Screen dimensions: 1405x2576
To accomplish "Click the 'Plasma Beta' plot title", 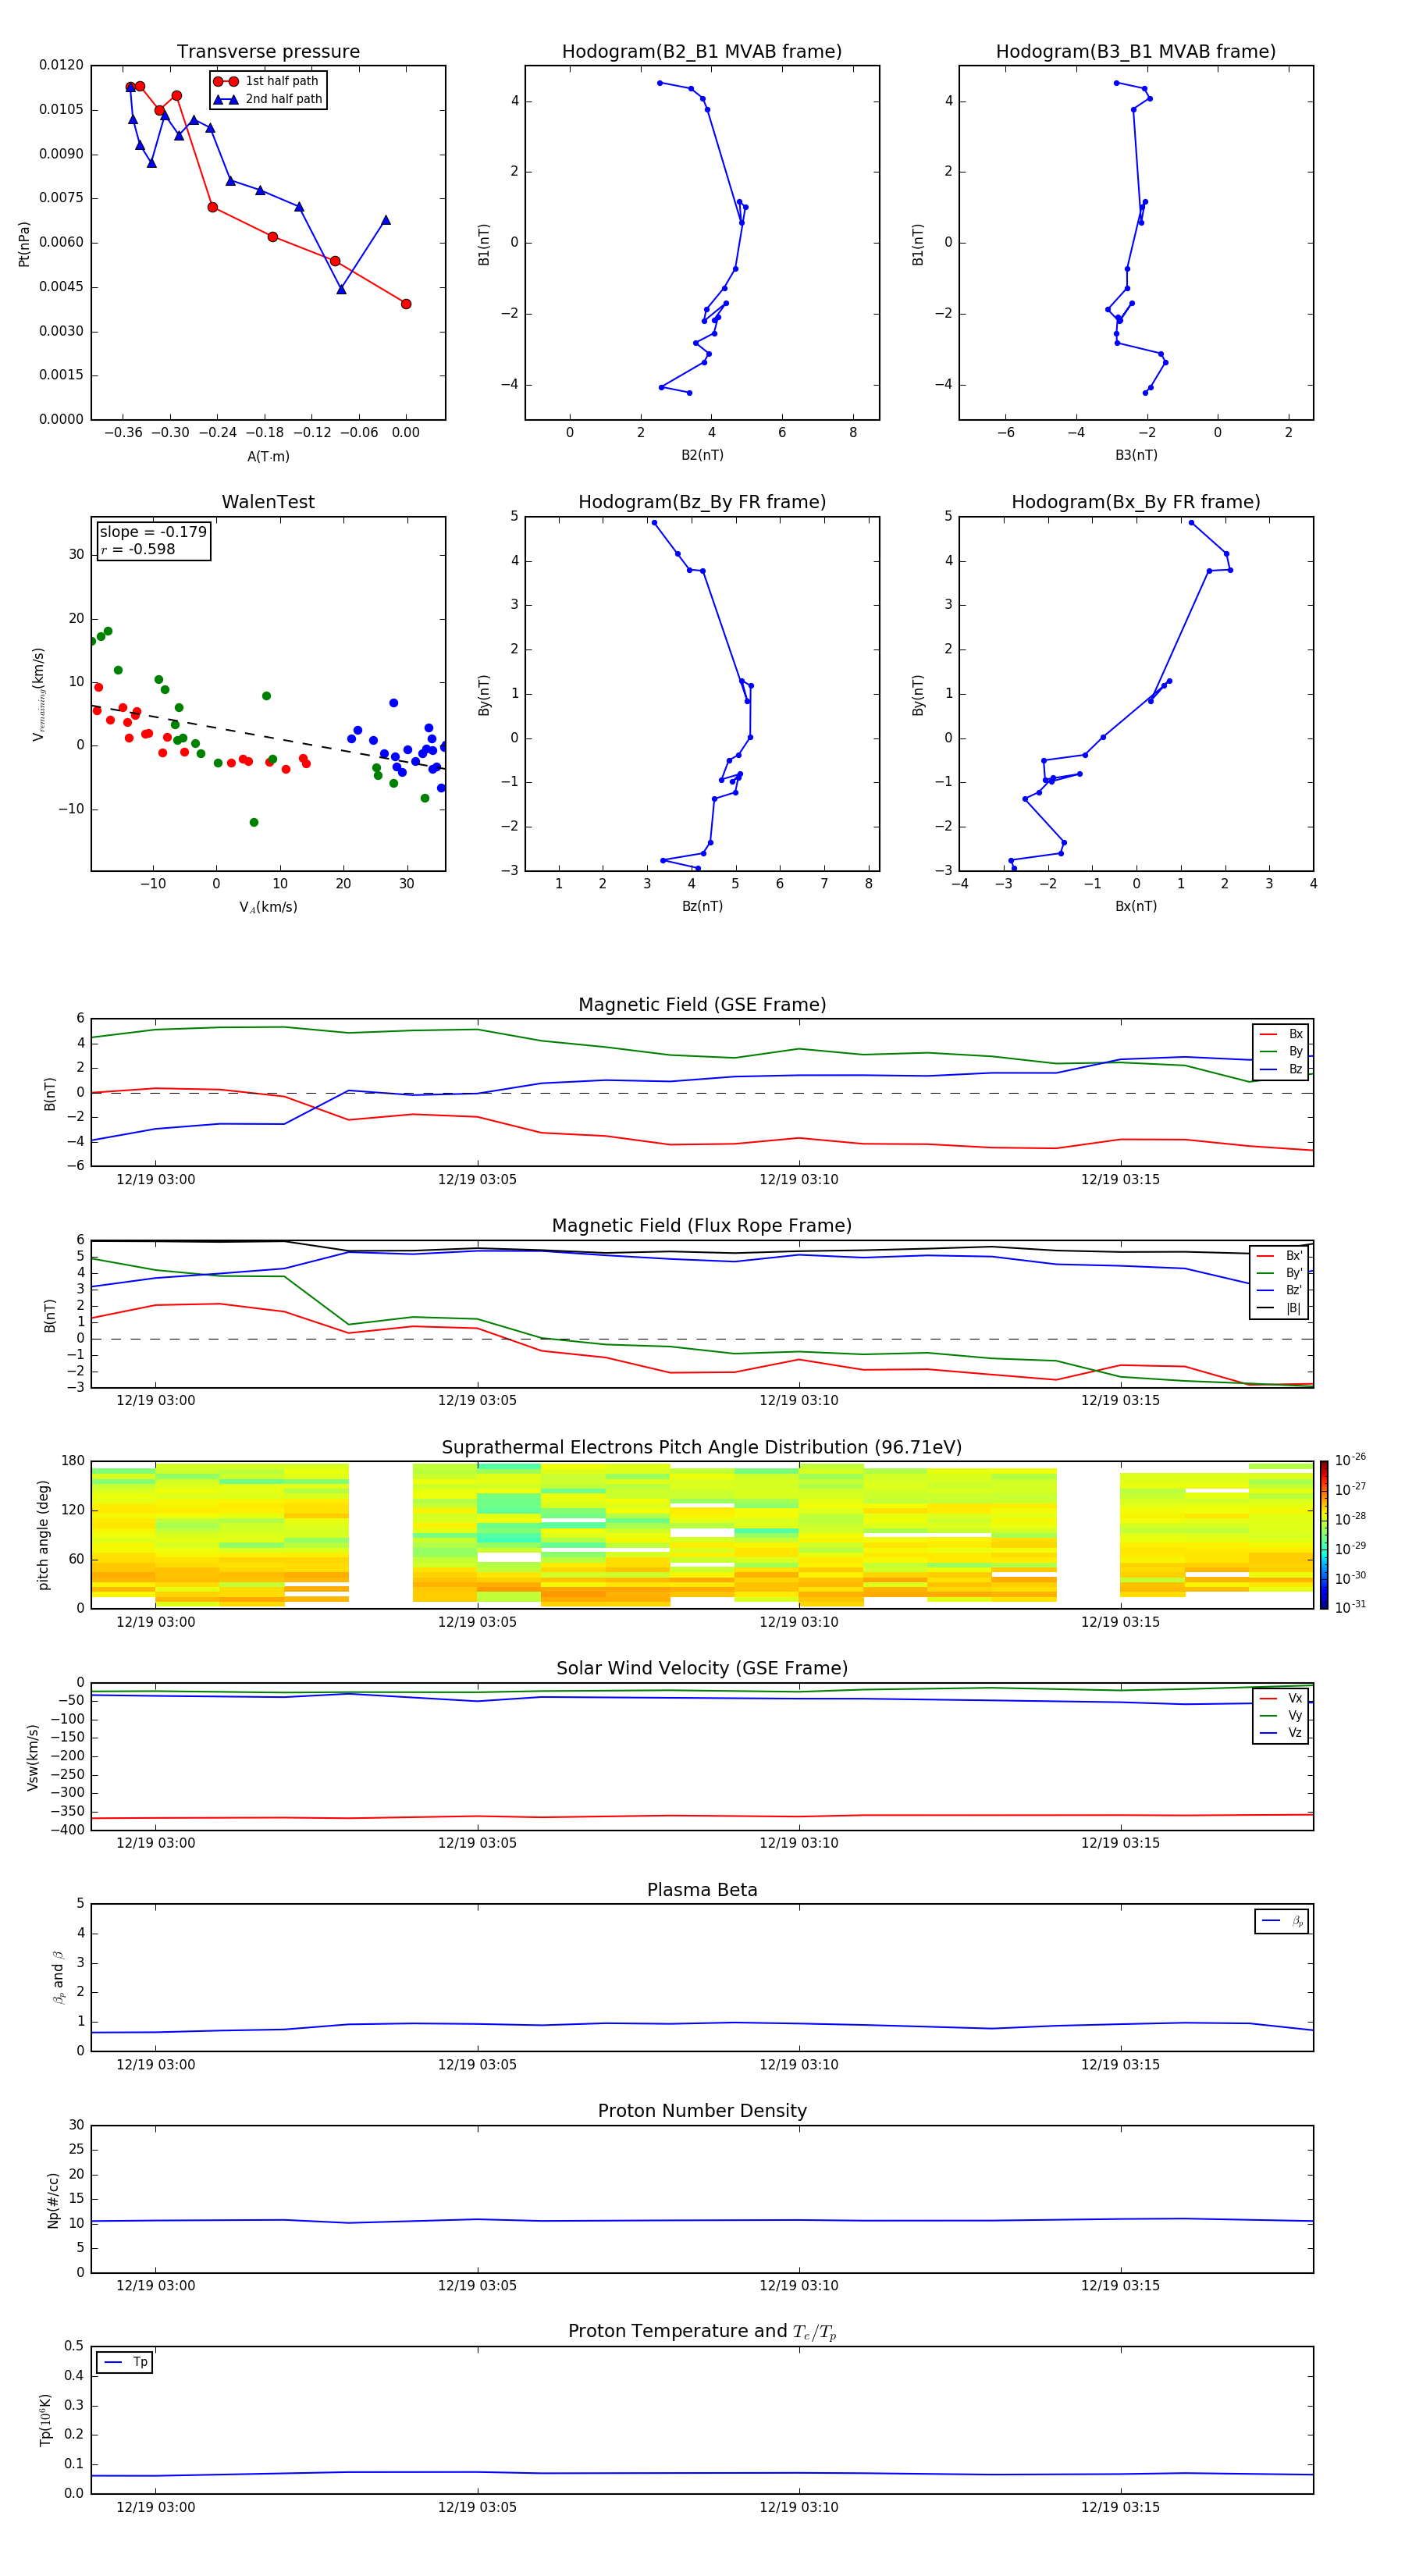I will [702, 1891].
